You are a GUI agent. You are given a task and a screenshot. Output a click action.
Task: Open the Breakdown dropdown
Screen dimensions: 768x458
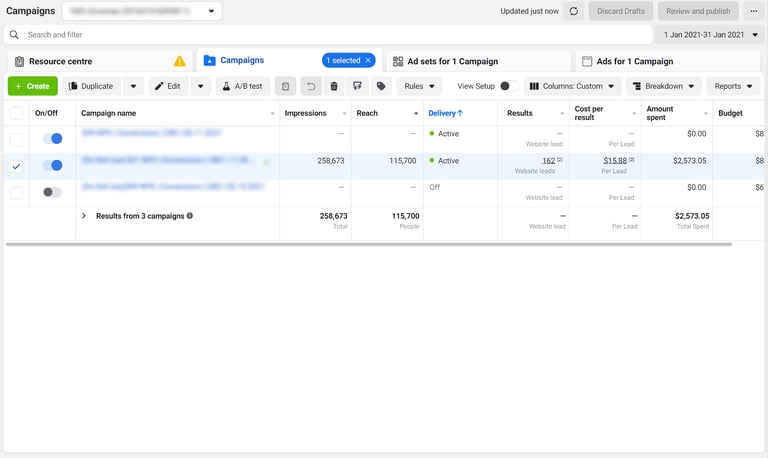tap(664, 86)
